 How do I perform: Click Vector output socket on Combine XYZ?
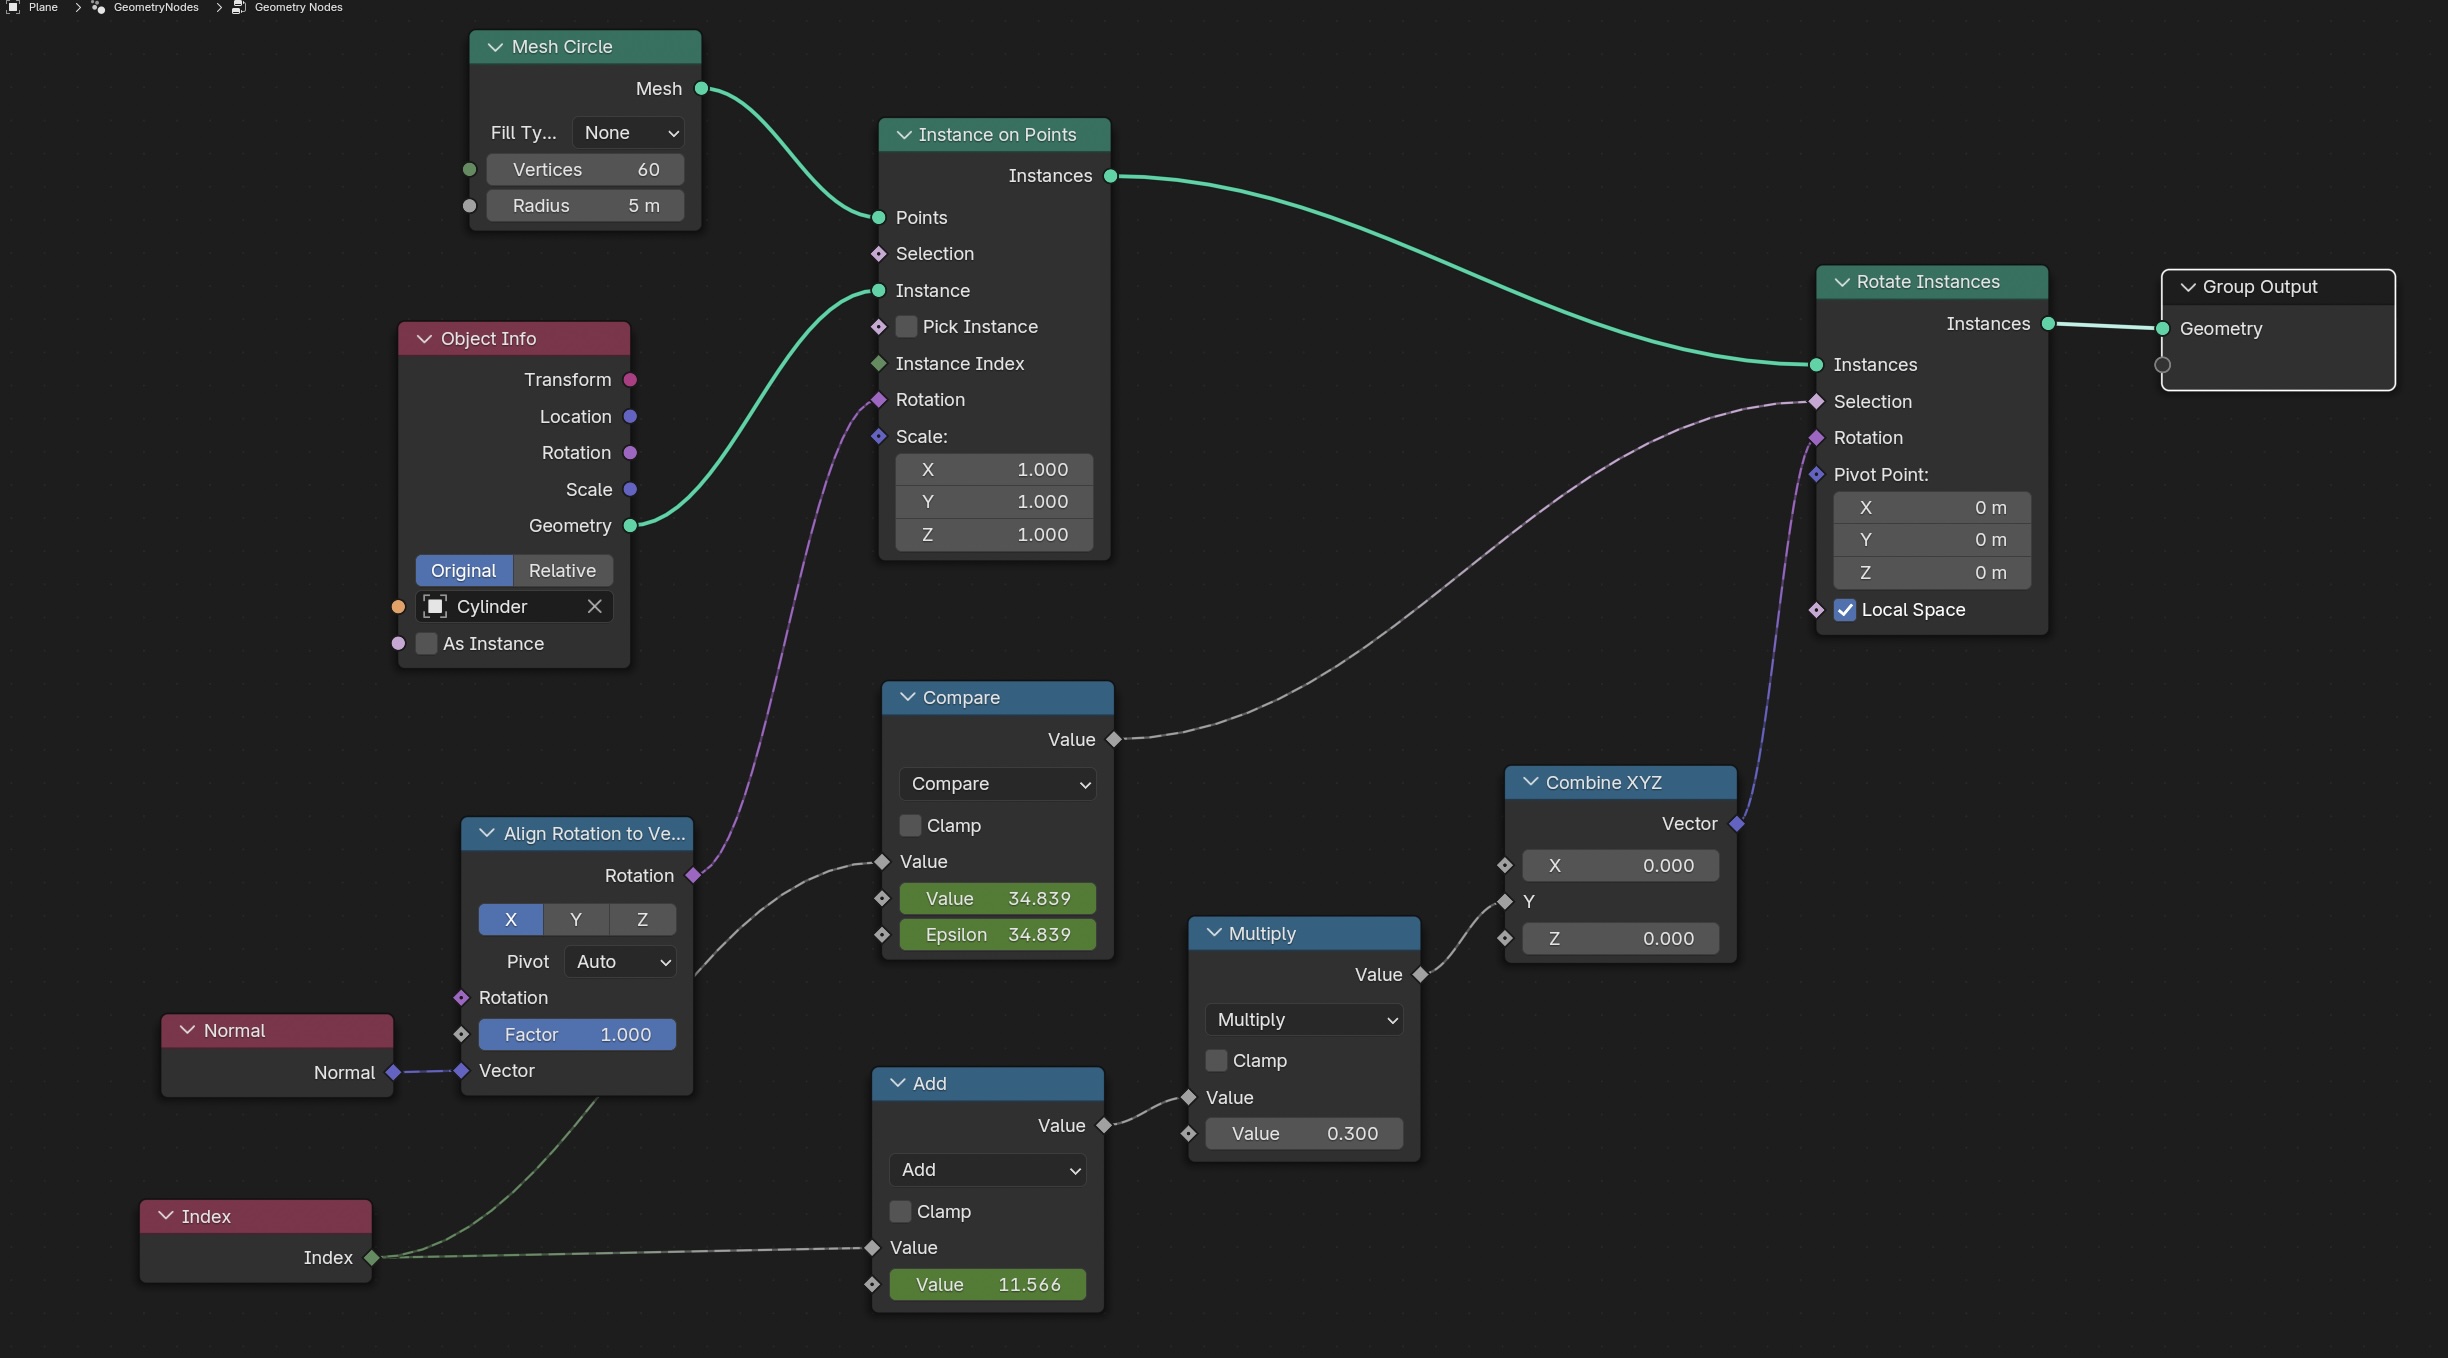pos(1737,824)
